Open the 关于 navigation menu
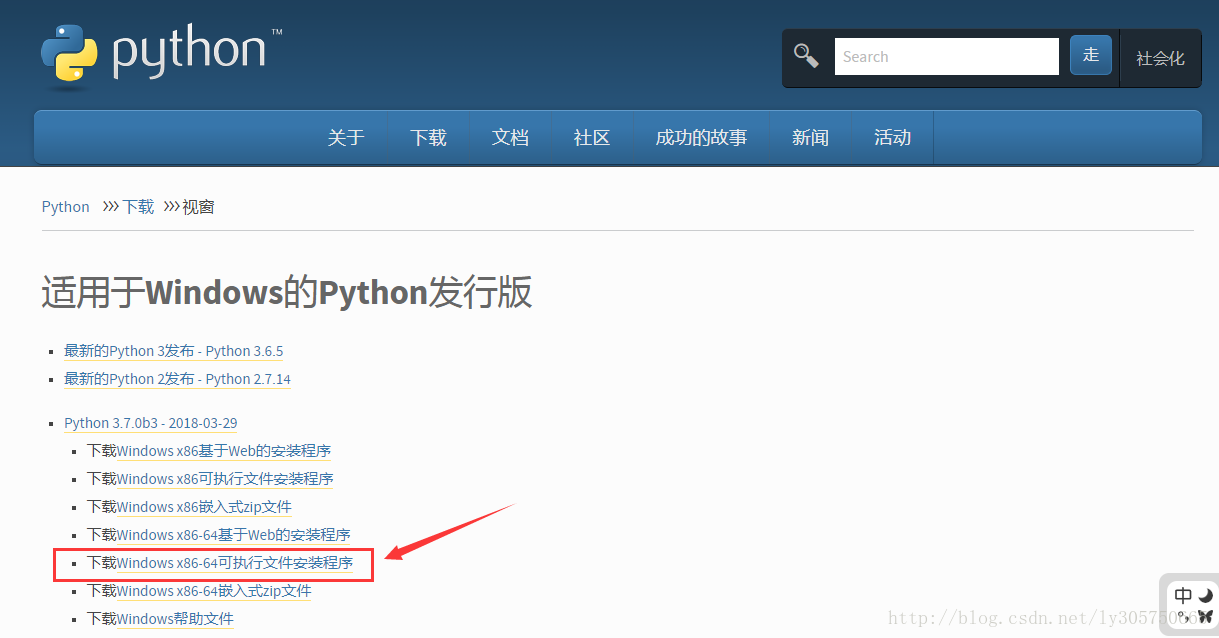1219x638 pixels. 346,137
